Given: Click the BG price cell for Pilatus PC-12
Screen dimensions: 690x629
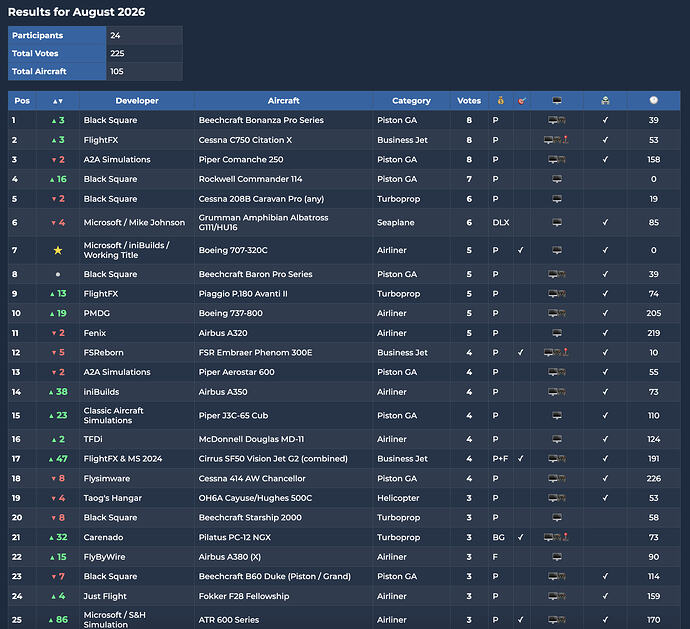Looking at the screenshot, I should [x=499, y=537].
